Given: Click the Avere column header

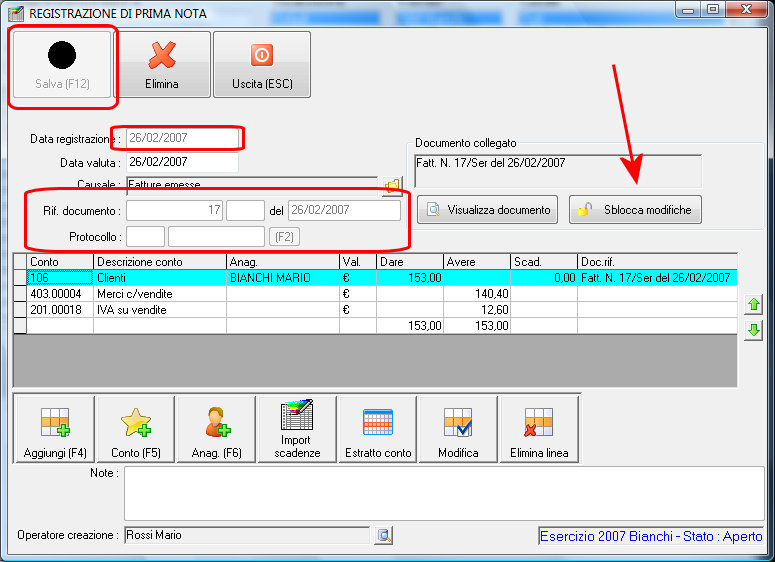Looking at the screenshot, I should [477, 262].
